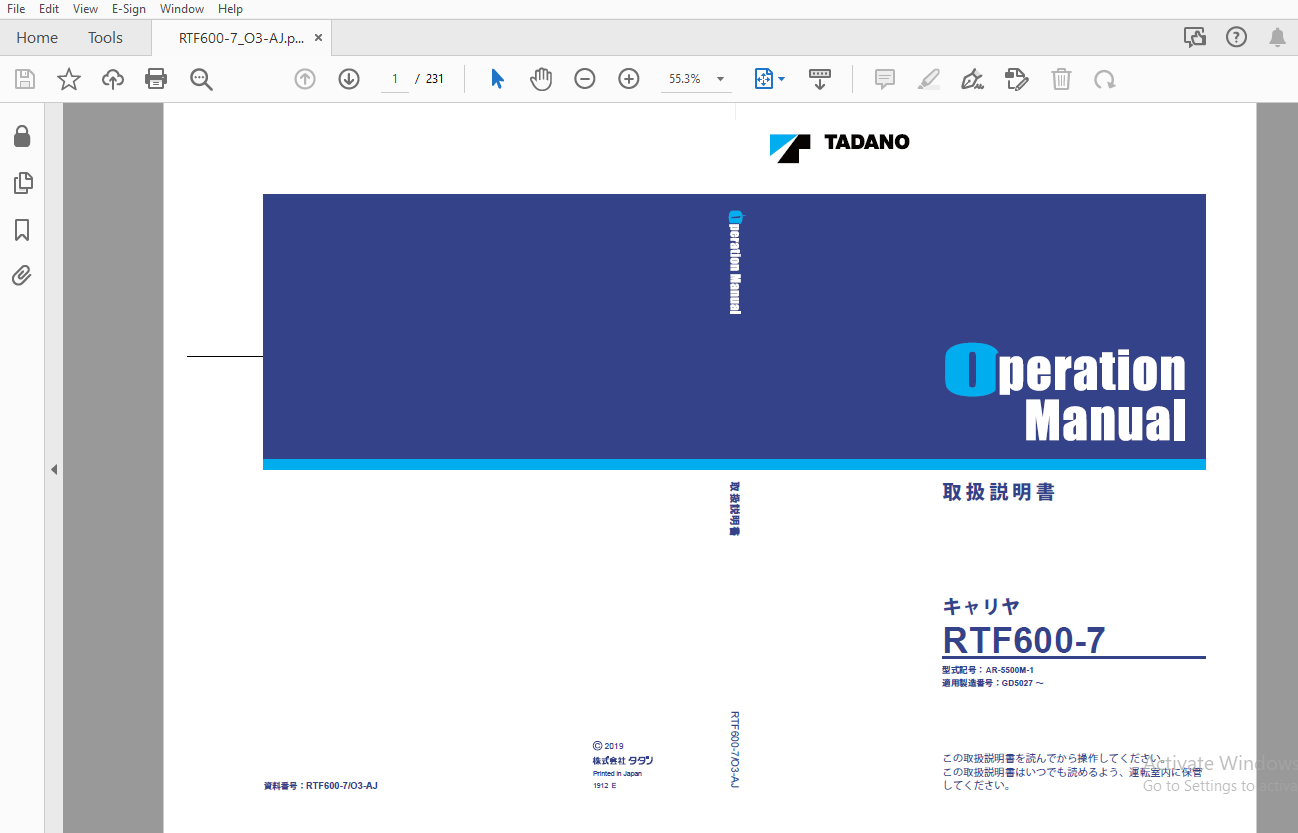
Task: Expand the left navigation pane arrow
Action: 54,469
